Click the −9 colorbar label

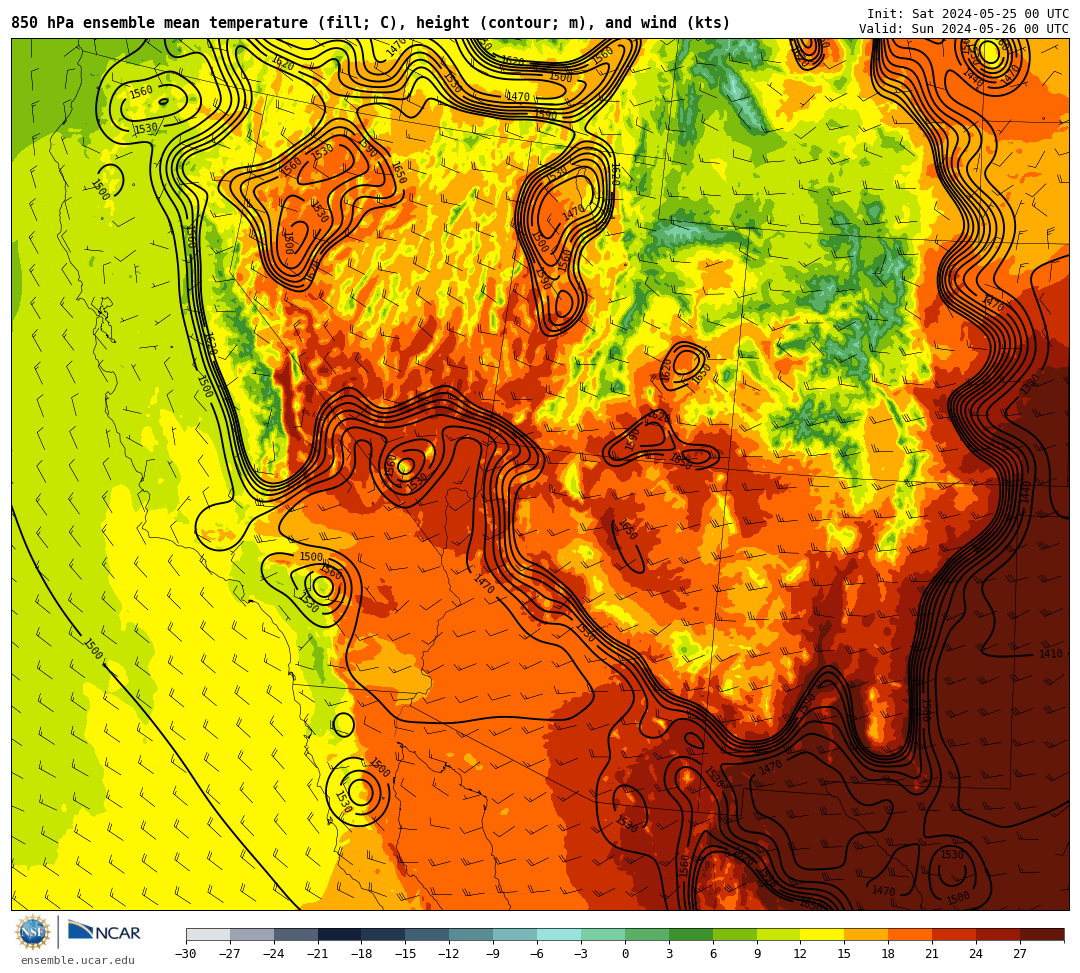point(493,954)
